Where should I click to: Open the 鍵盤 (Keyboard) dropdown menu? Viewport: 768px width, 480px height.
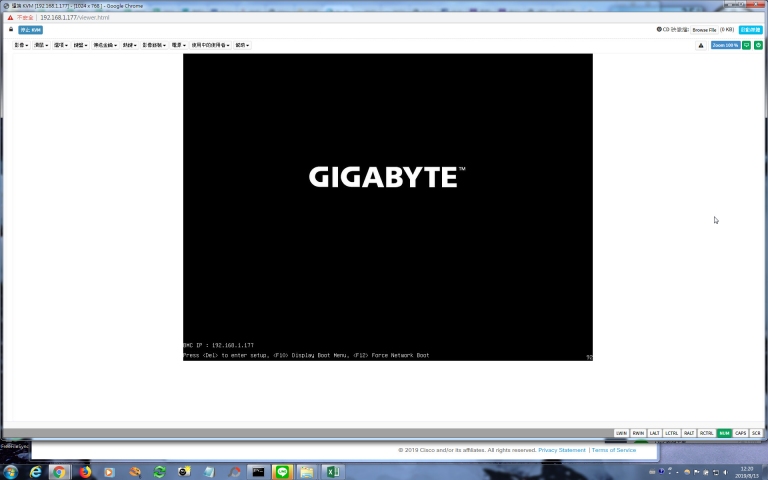point(80,45)
